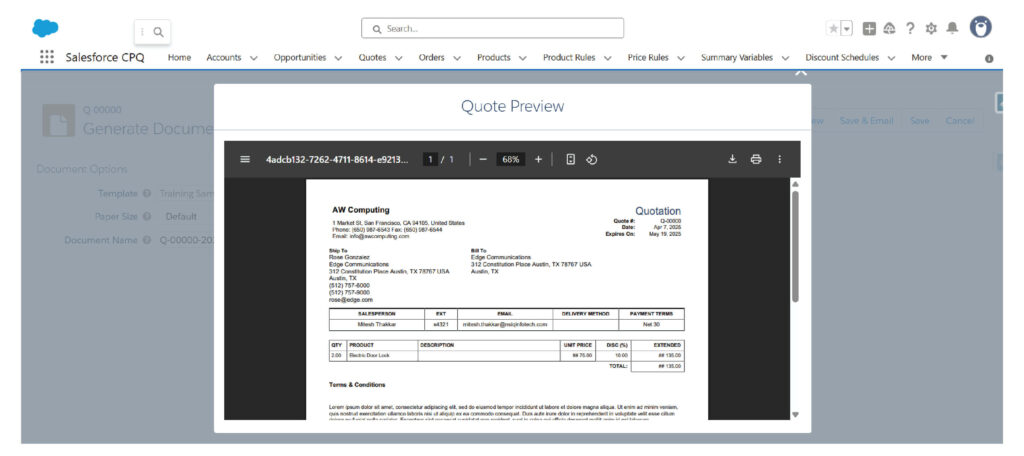This screenshot has width=1024, height=456.
Task: Open the App Launcher grid icon
Action: coord(47,57)
